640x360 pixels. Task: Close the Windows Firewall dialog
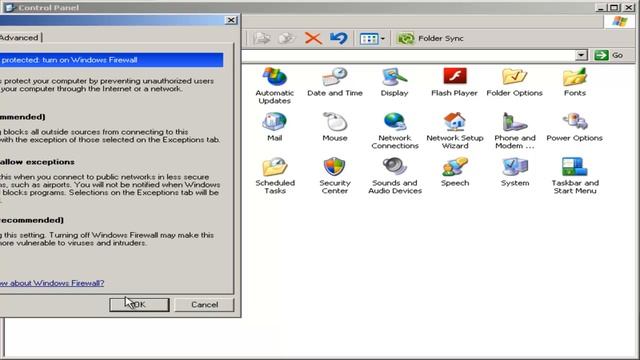pos(231,20)
